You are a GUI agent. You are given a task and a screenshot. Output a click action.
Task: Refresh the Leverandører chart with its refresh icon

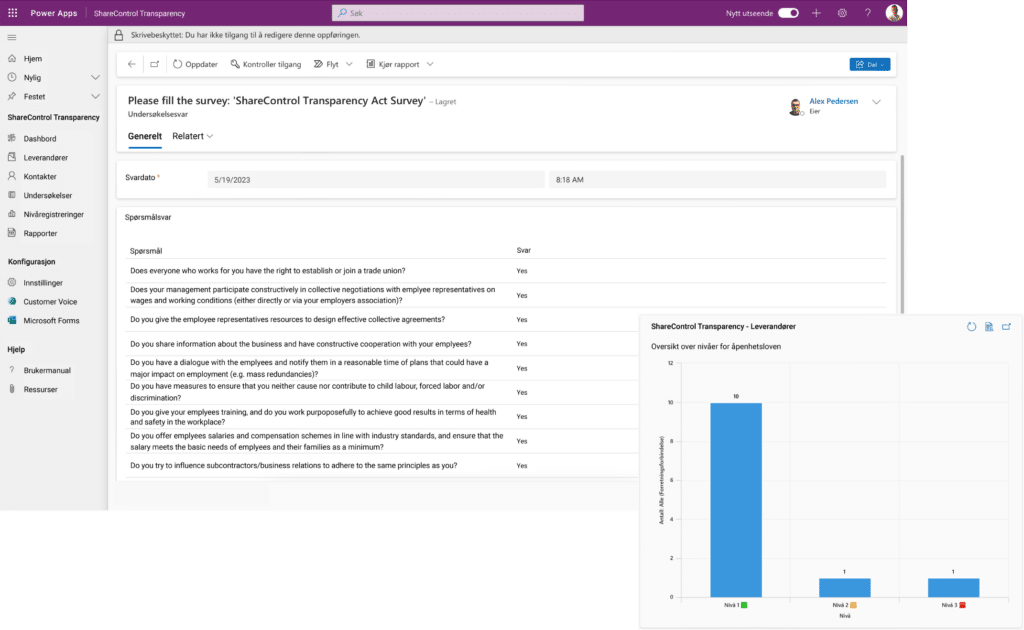(971, 327)
